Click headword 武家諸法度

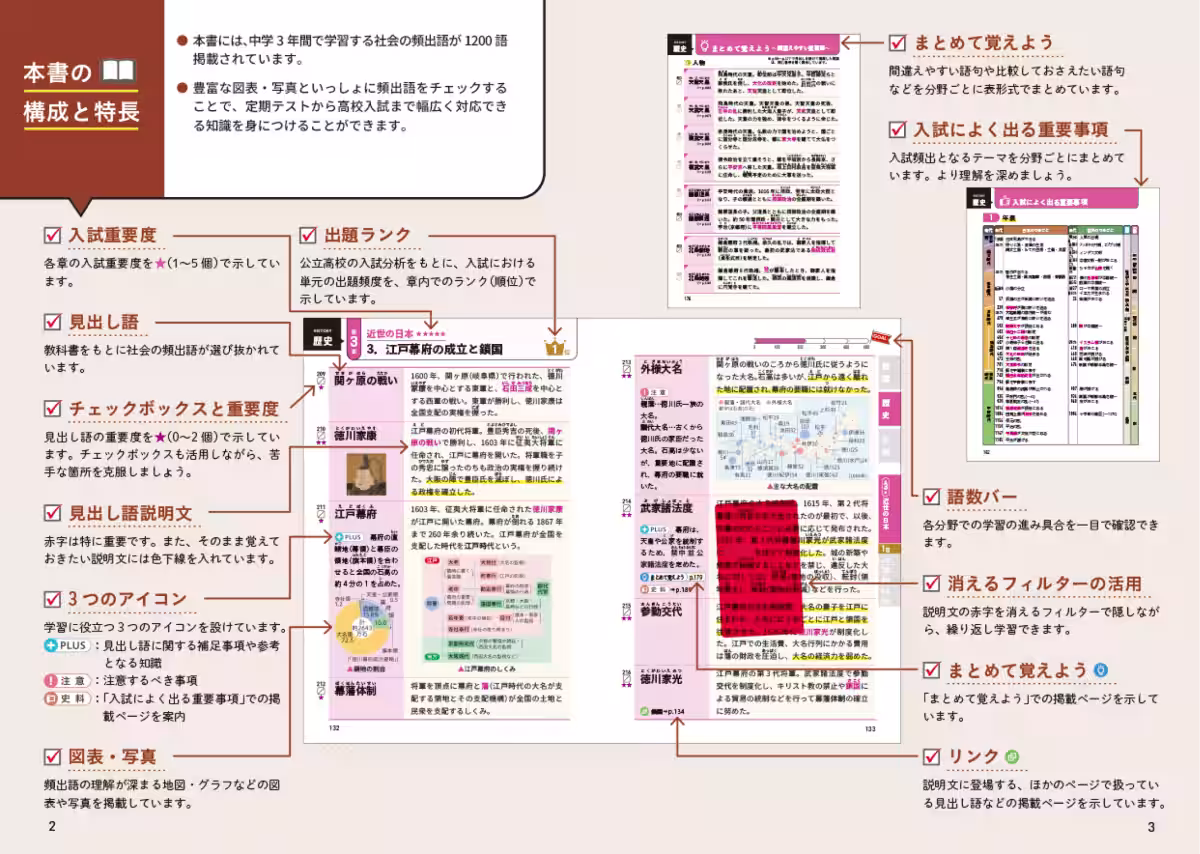pyautogui.click(x=668, y=510)
